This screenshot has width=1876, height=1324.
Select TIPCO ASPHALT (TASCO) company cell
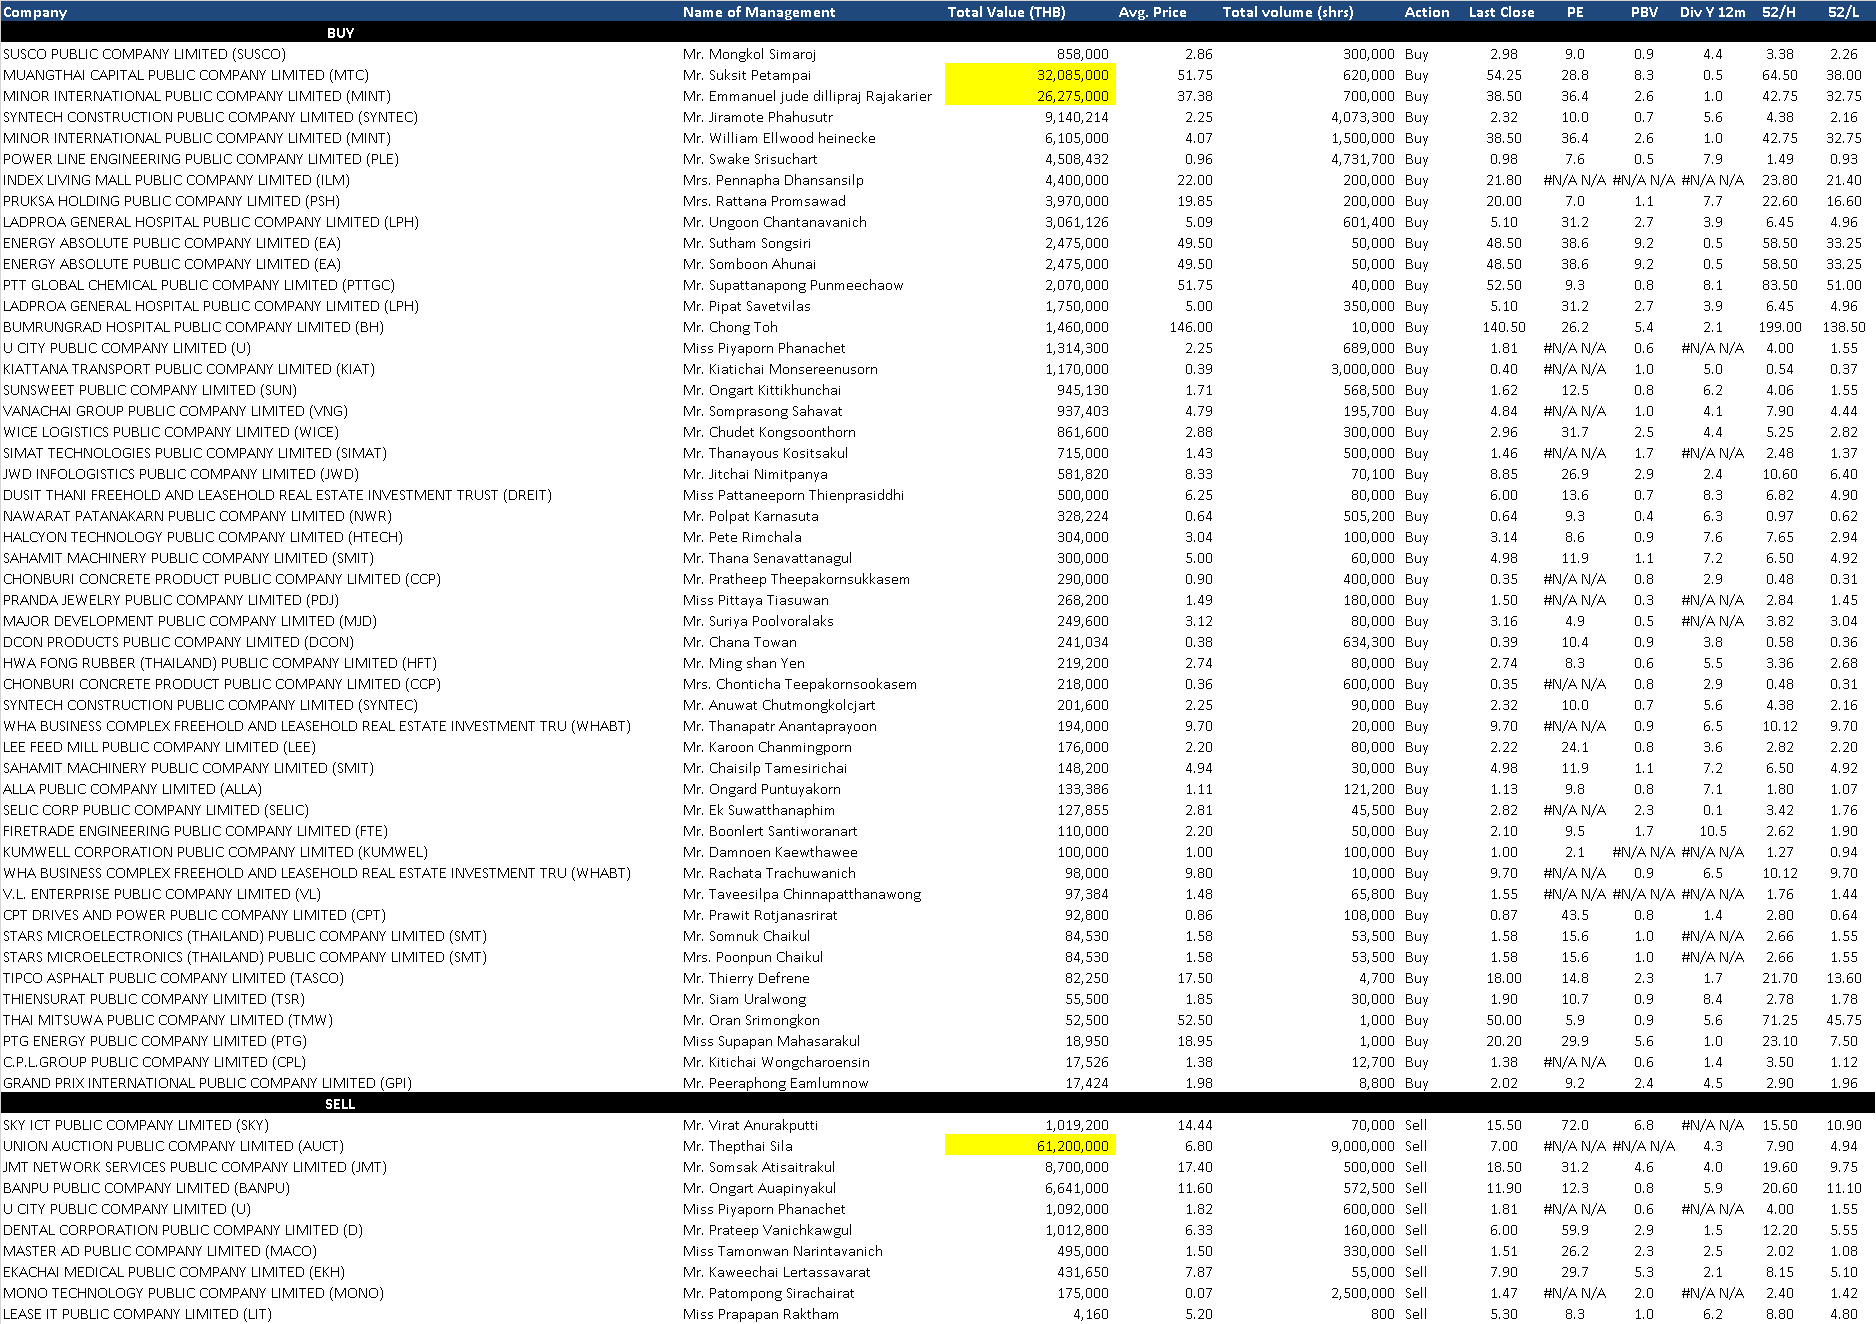click(173, 978)
